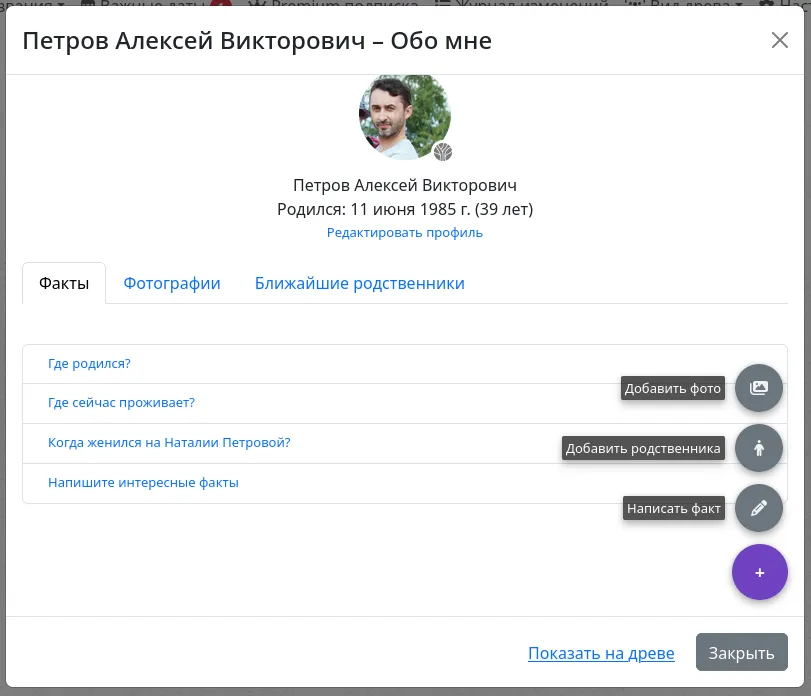This screenshot has width=811, height=696.
Task: Click Когда женился на Наталии Петровой?
Action: [168, 442]
